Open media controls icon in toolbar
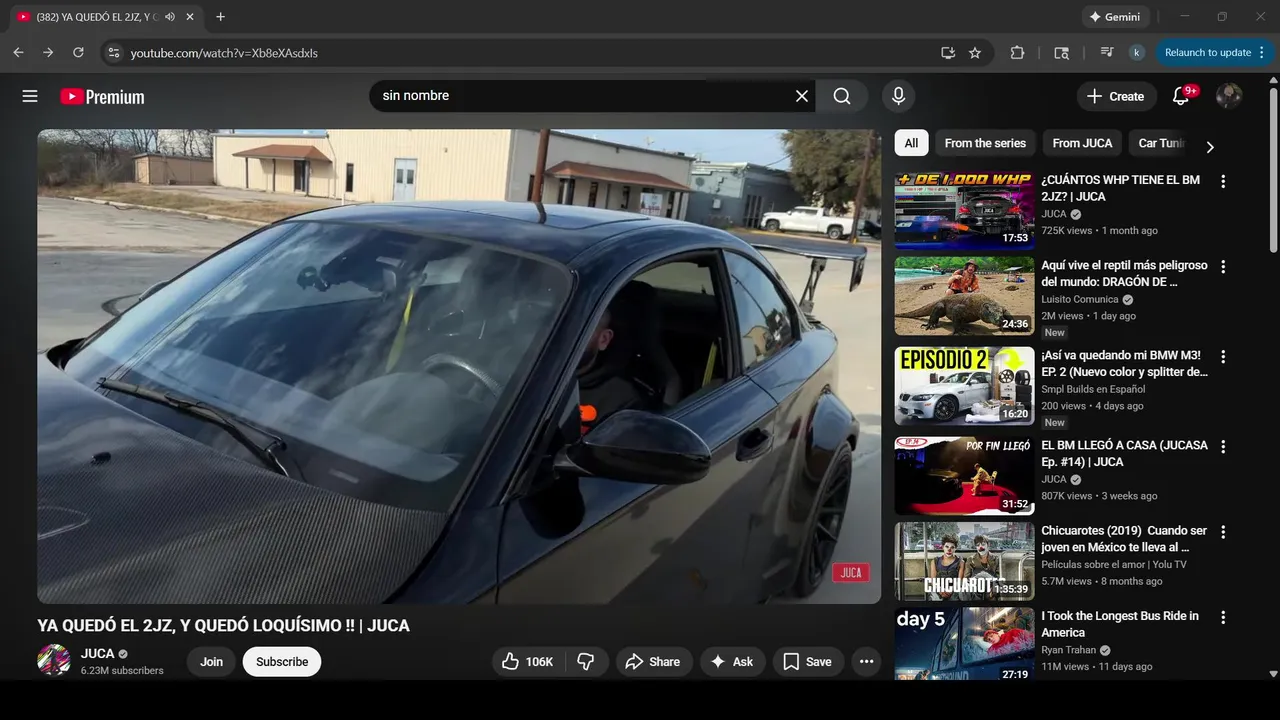Screen dimensions: 1280x720 (1107, 53)
